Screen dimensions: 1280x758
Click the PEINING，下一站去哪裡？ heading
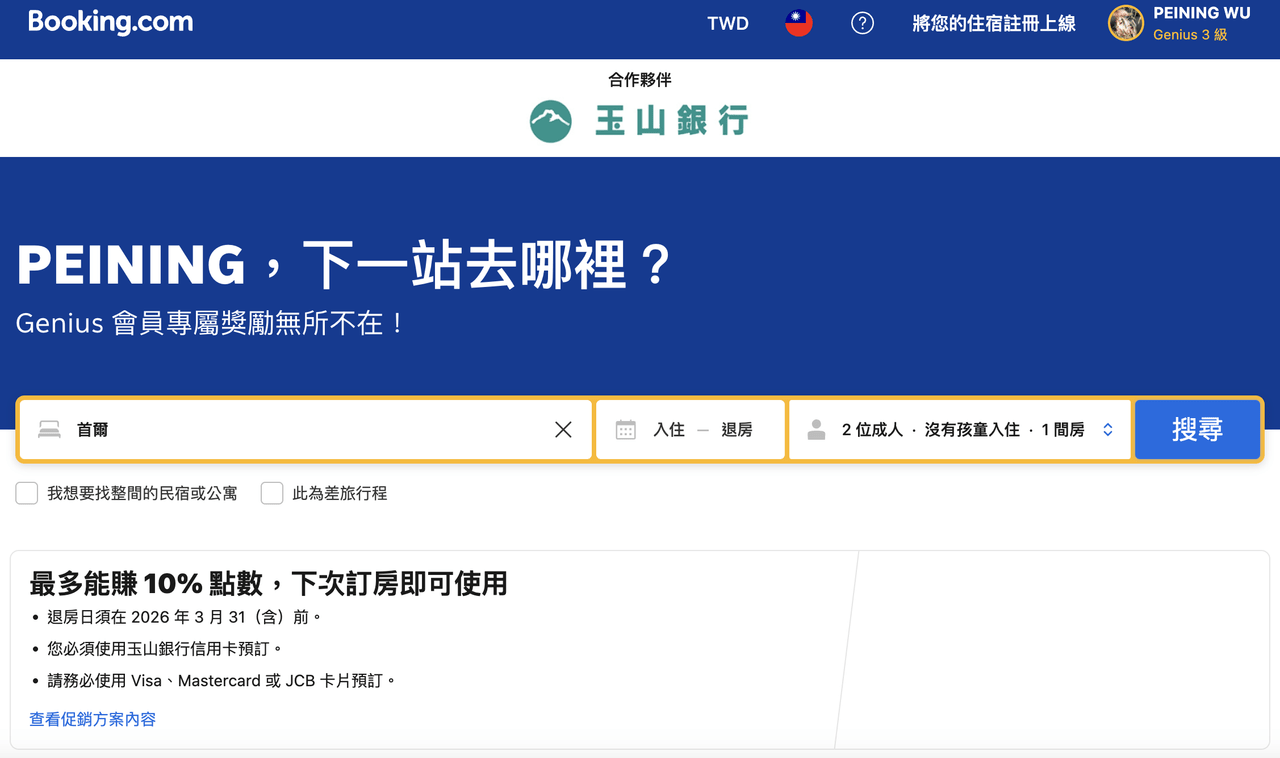click(x=343, y=266)
